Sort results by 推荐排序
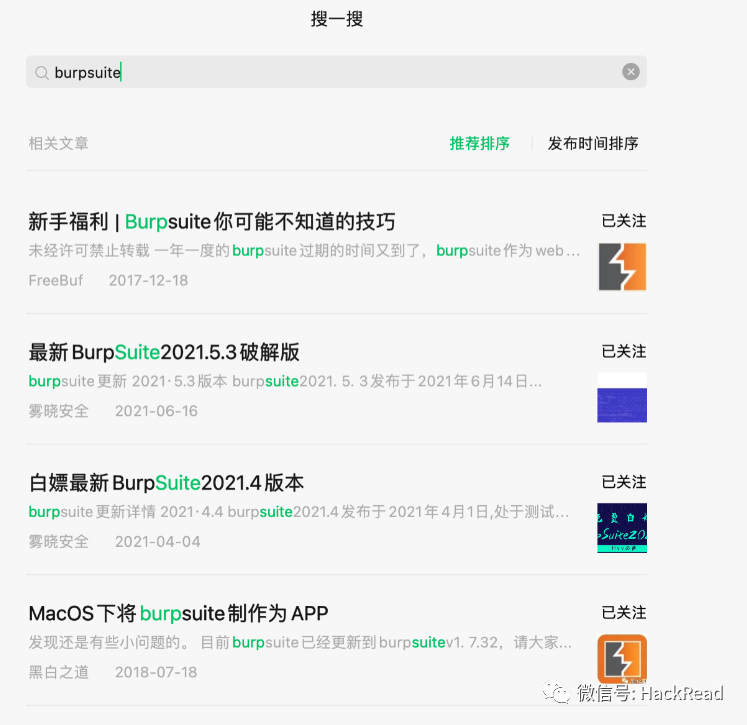The width and height of the screenshot is (747, 725). (x=479, y=143)
